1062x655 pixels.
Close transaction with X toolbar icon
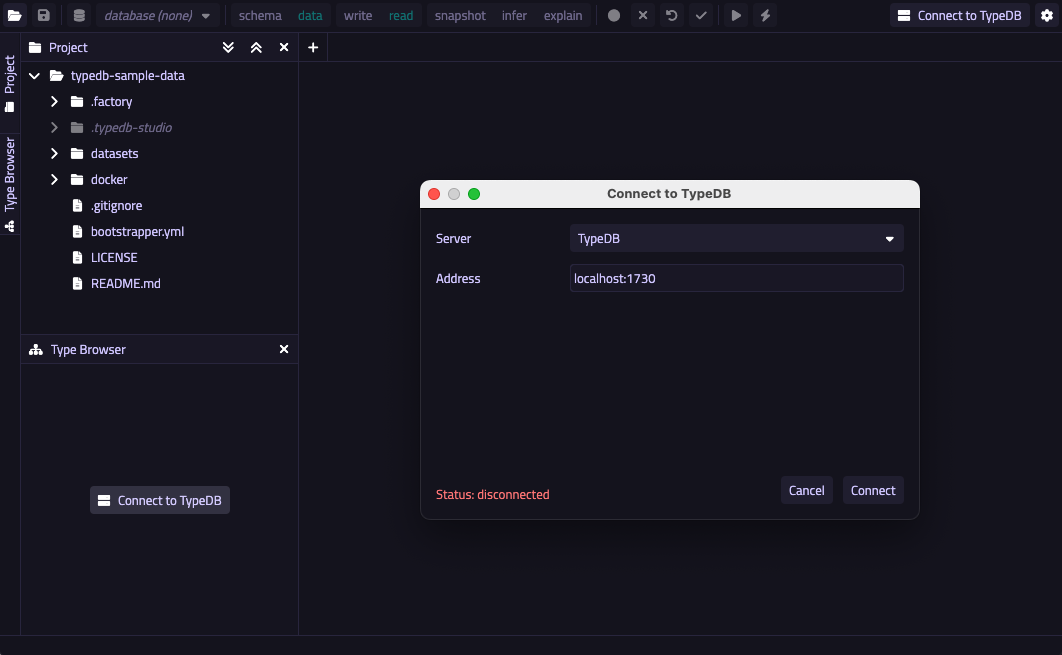[x=643, y=15]
